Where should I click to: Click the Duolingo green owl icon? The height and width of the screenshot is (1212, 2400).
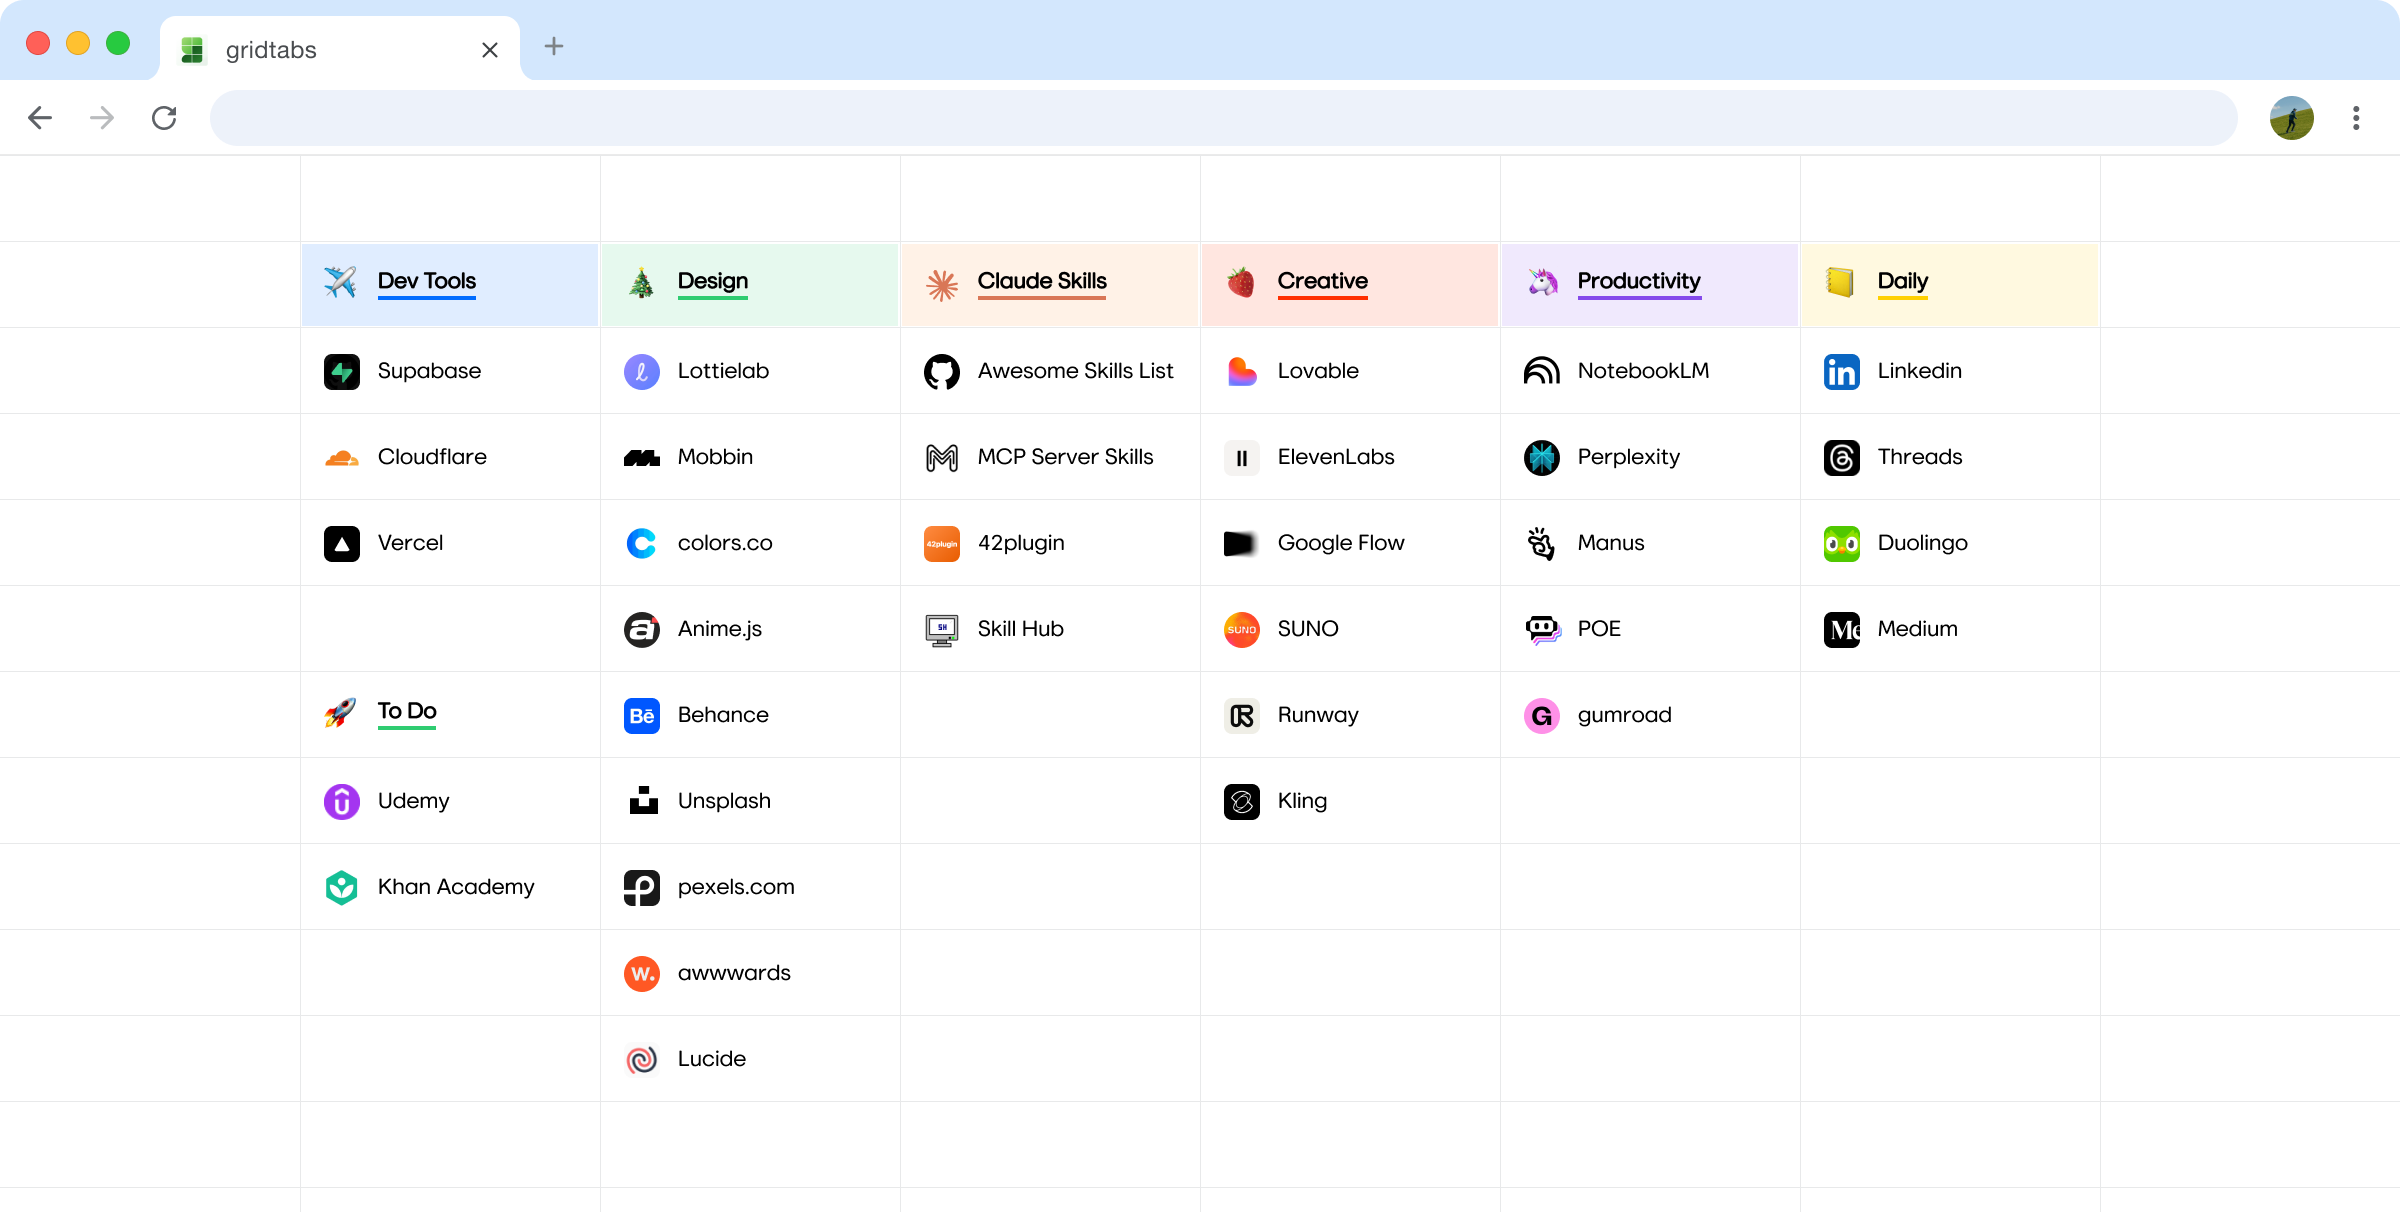click(1842, 544)
